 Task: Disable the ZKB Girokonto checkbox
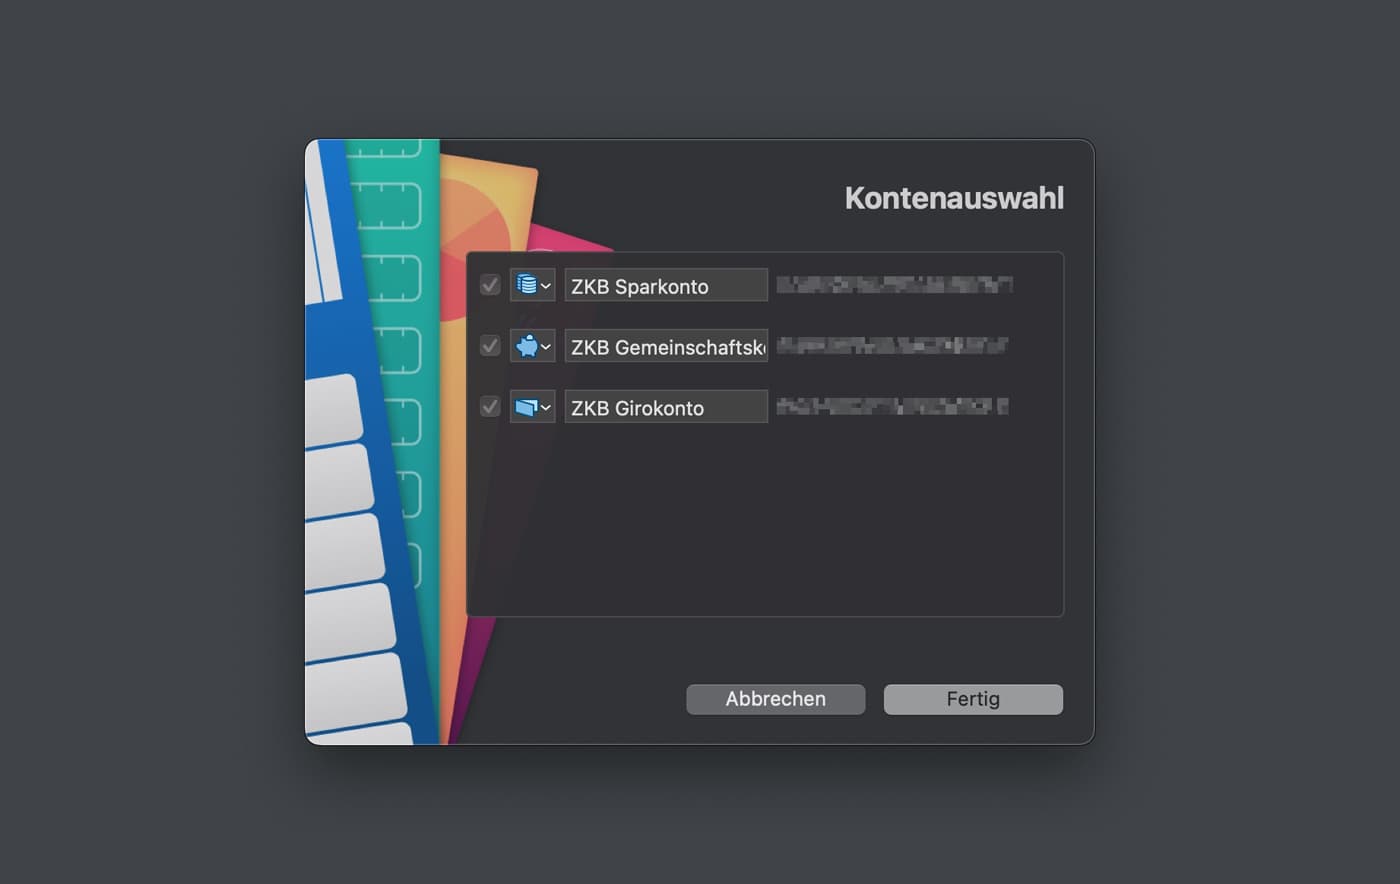coord(489,406)
